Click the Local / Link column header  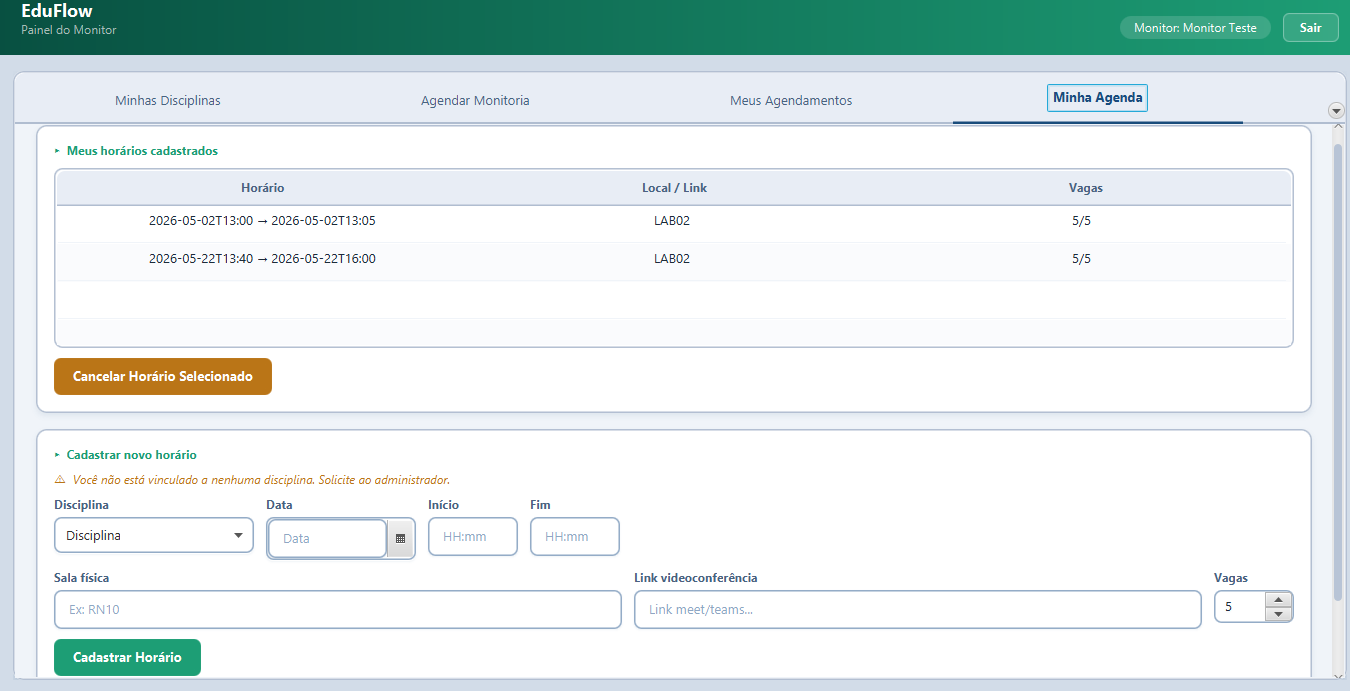pyautogui.click(x=674, y=188)
